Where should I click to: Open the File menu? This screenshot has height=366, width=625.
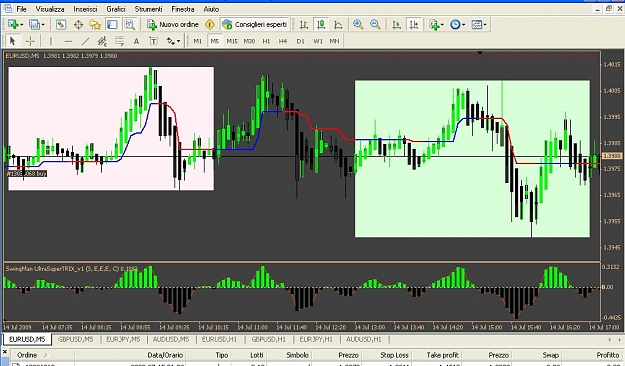tap(21, 9)
